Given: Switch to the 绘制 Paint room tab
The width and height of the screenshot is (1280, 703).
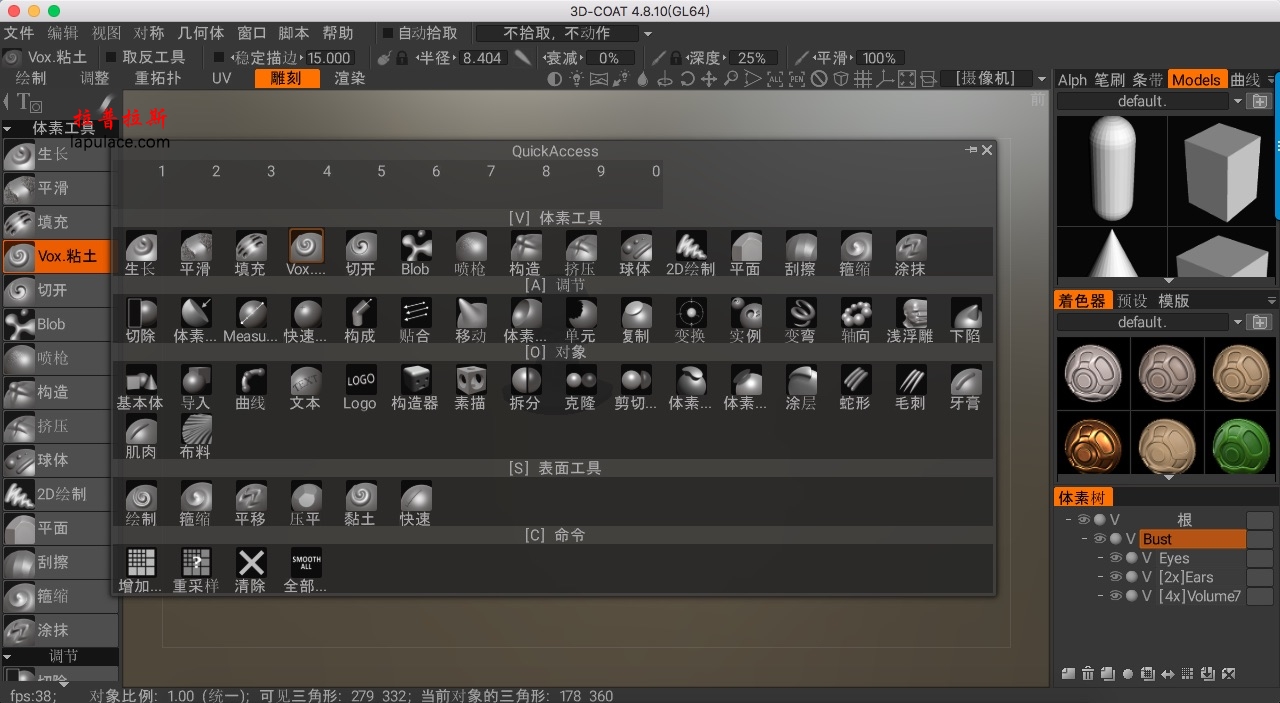Looking at the screenshot, I should 31,78.
